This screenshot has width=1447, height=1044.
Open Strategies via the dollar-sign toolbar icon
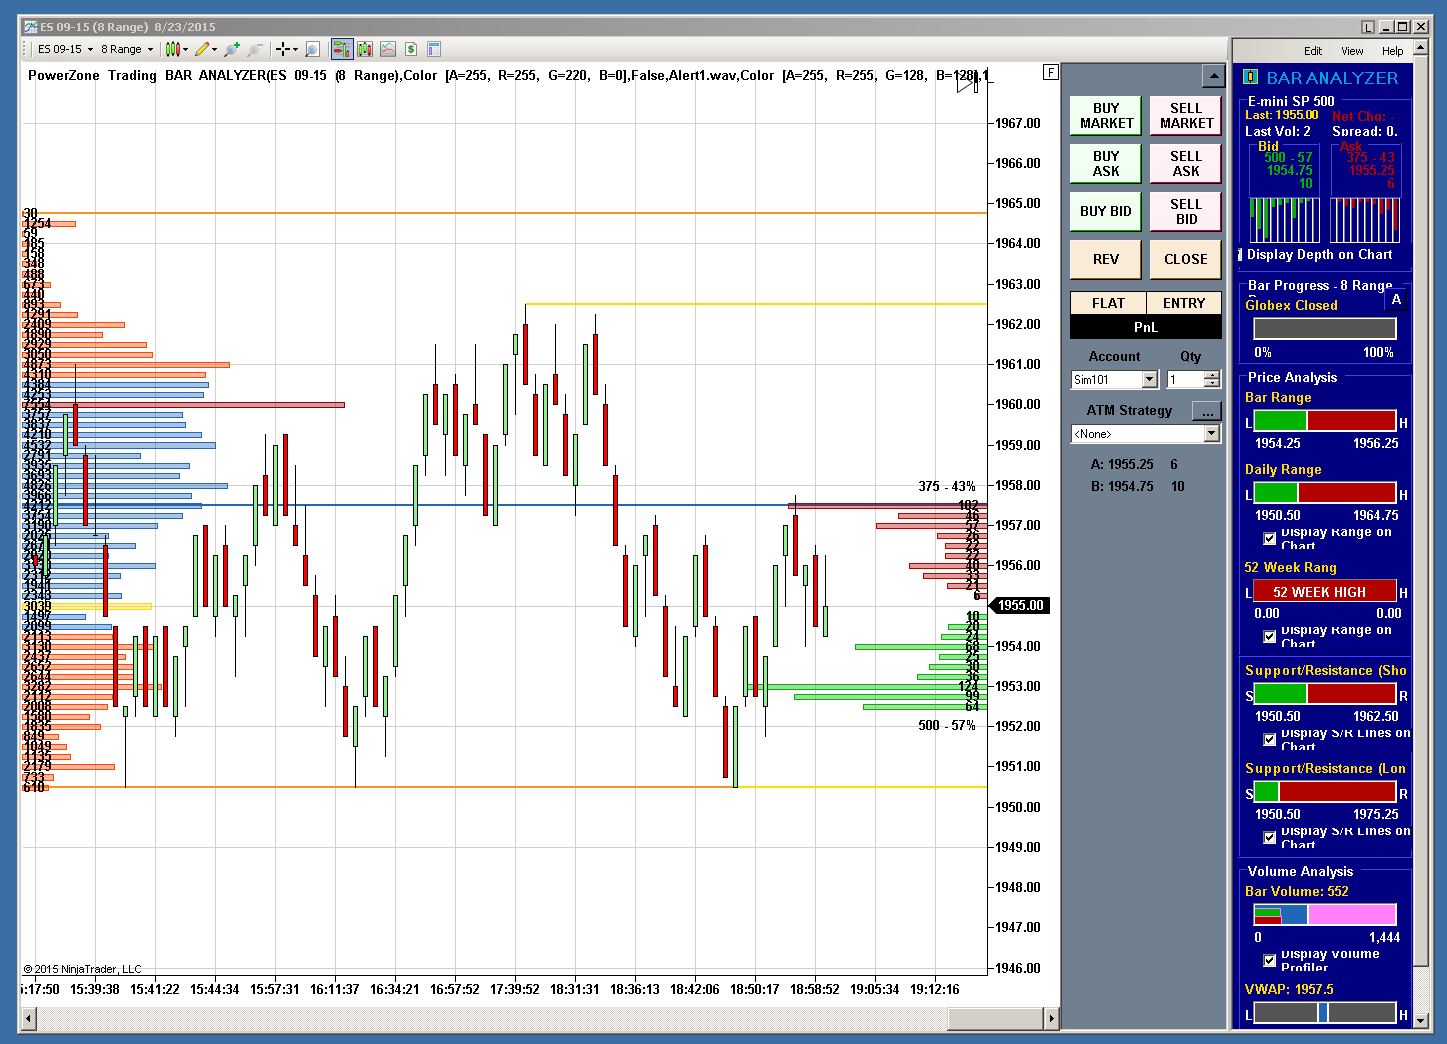click(411, 49)
